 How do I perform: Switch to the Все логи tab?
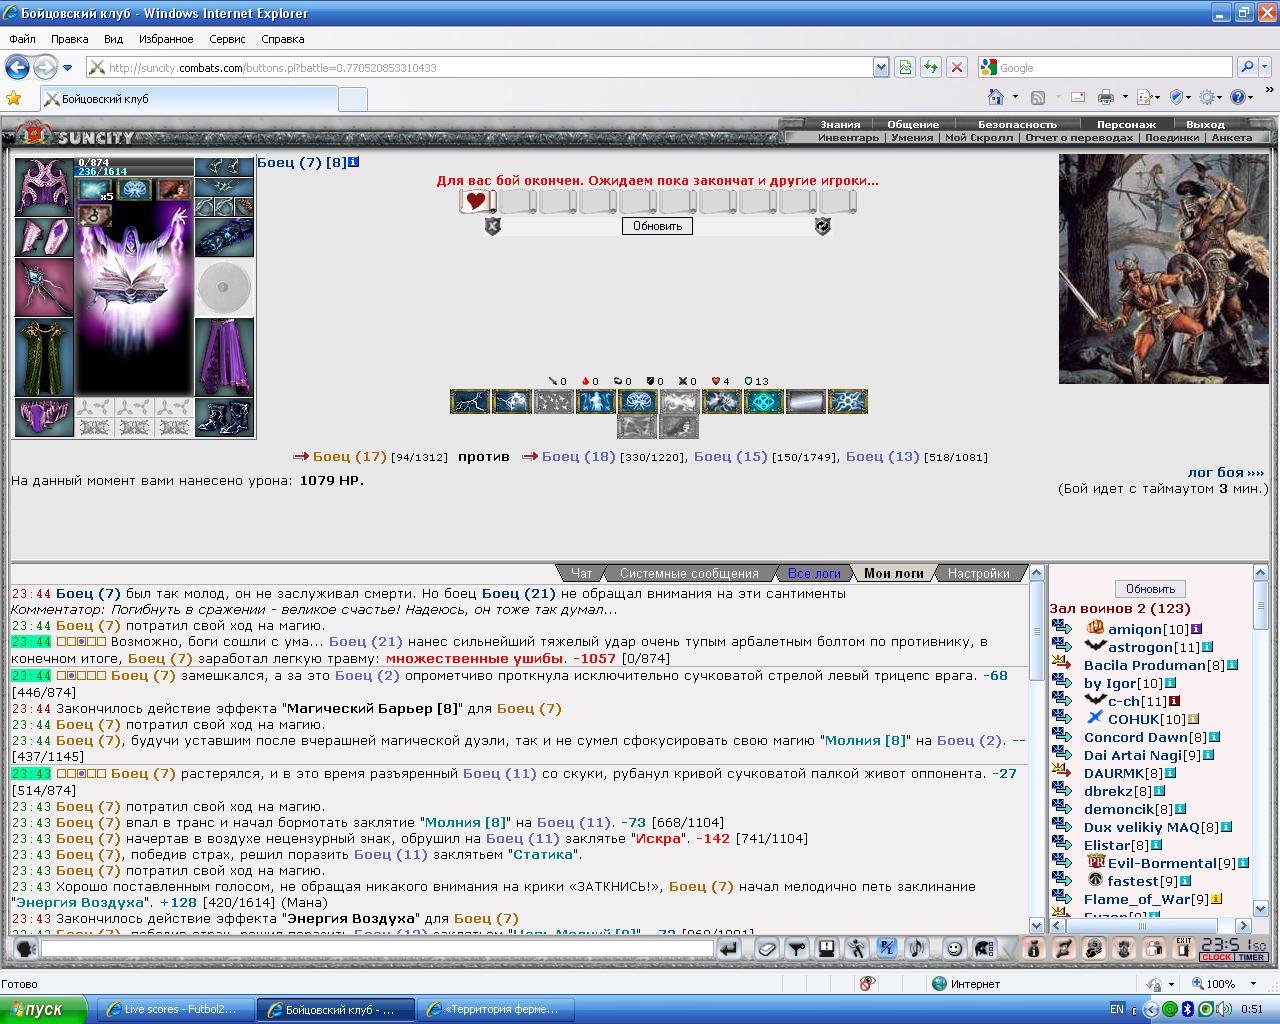tap(814, 573)
